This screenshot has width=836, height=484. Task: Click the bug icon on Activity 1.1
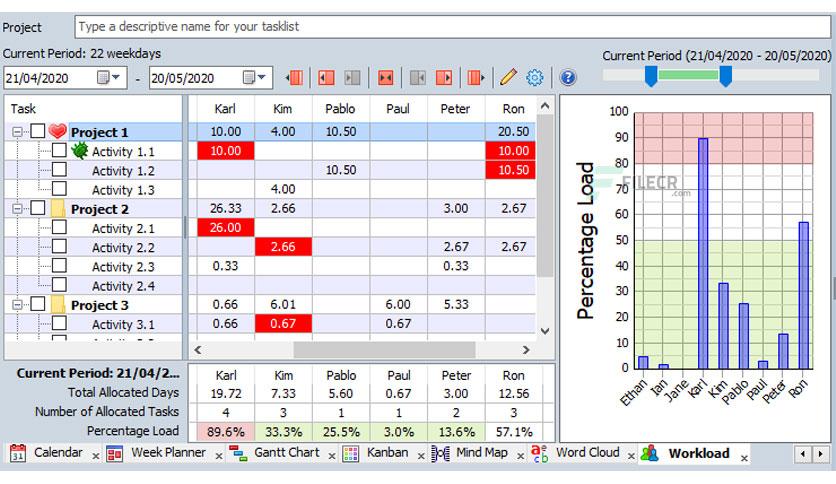79,150
